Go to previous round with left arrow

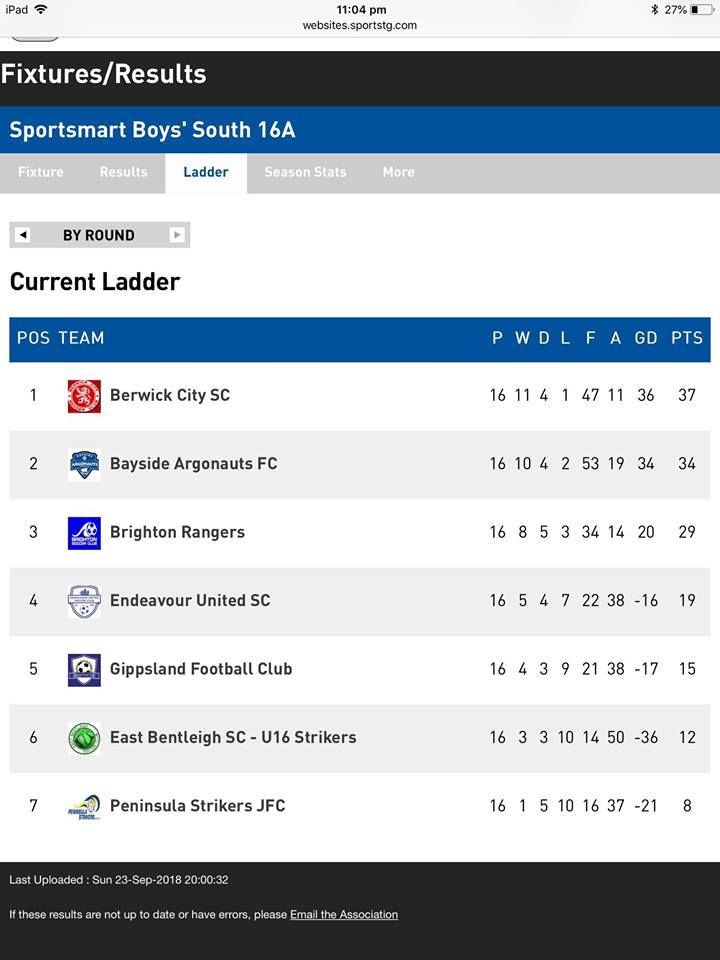(23, 235)
